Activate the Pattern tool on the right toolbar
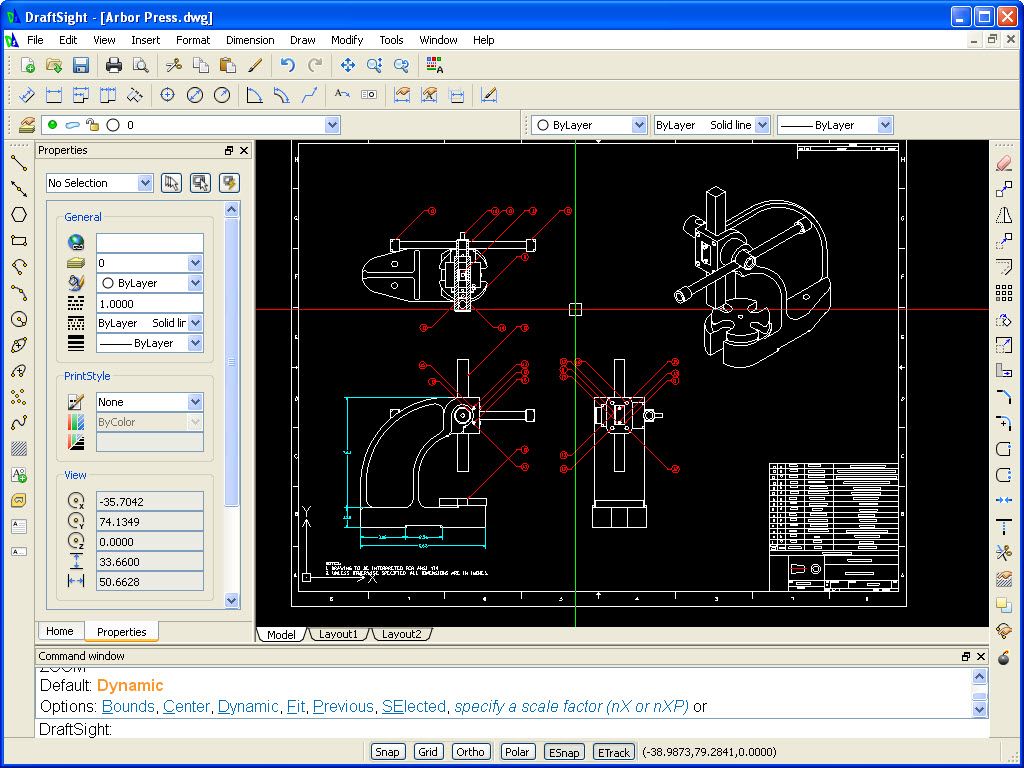The width and height of the screenshot is (1024, 768). tap(1004, 292)
